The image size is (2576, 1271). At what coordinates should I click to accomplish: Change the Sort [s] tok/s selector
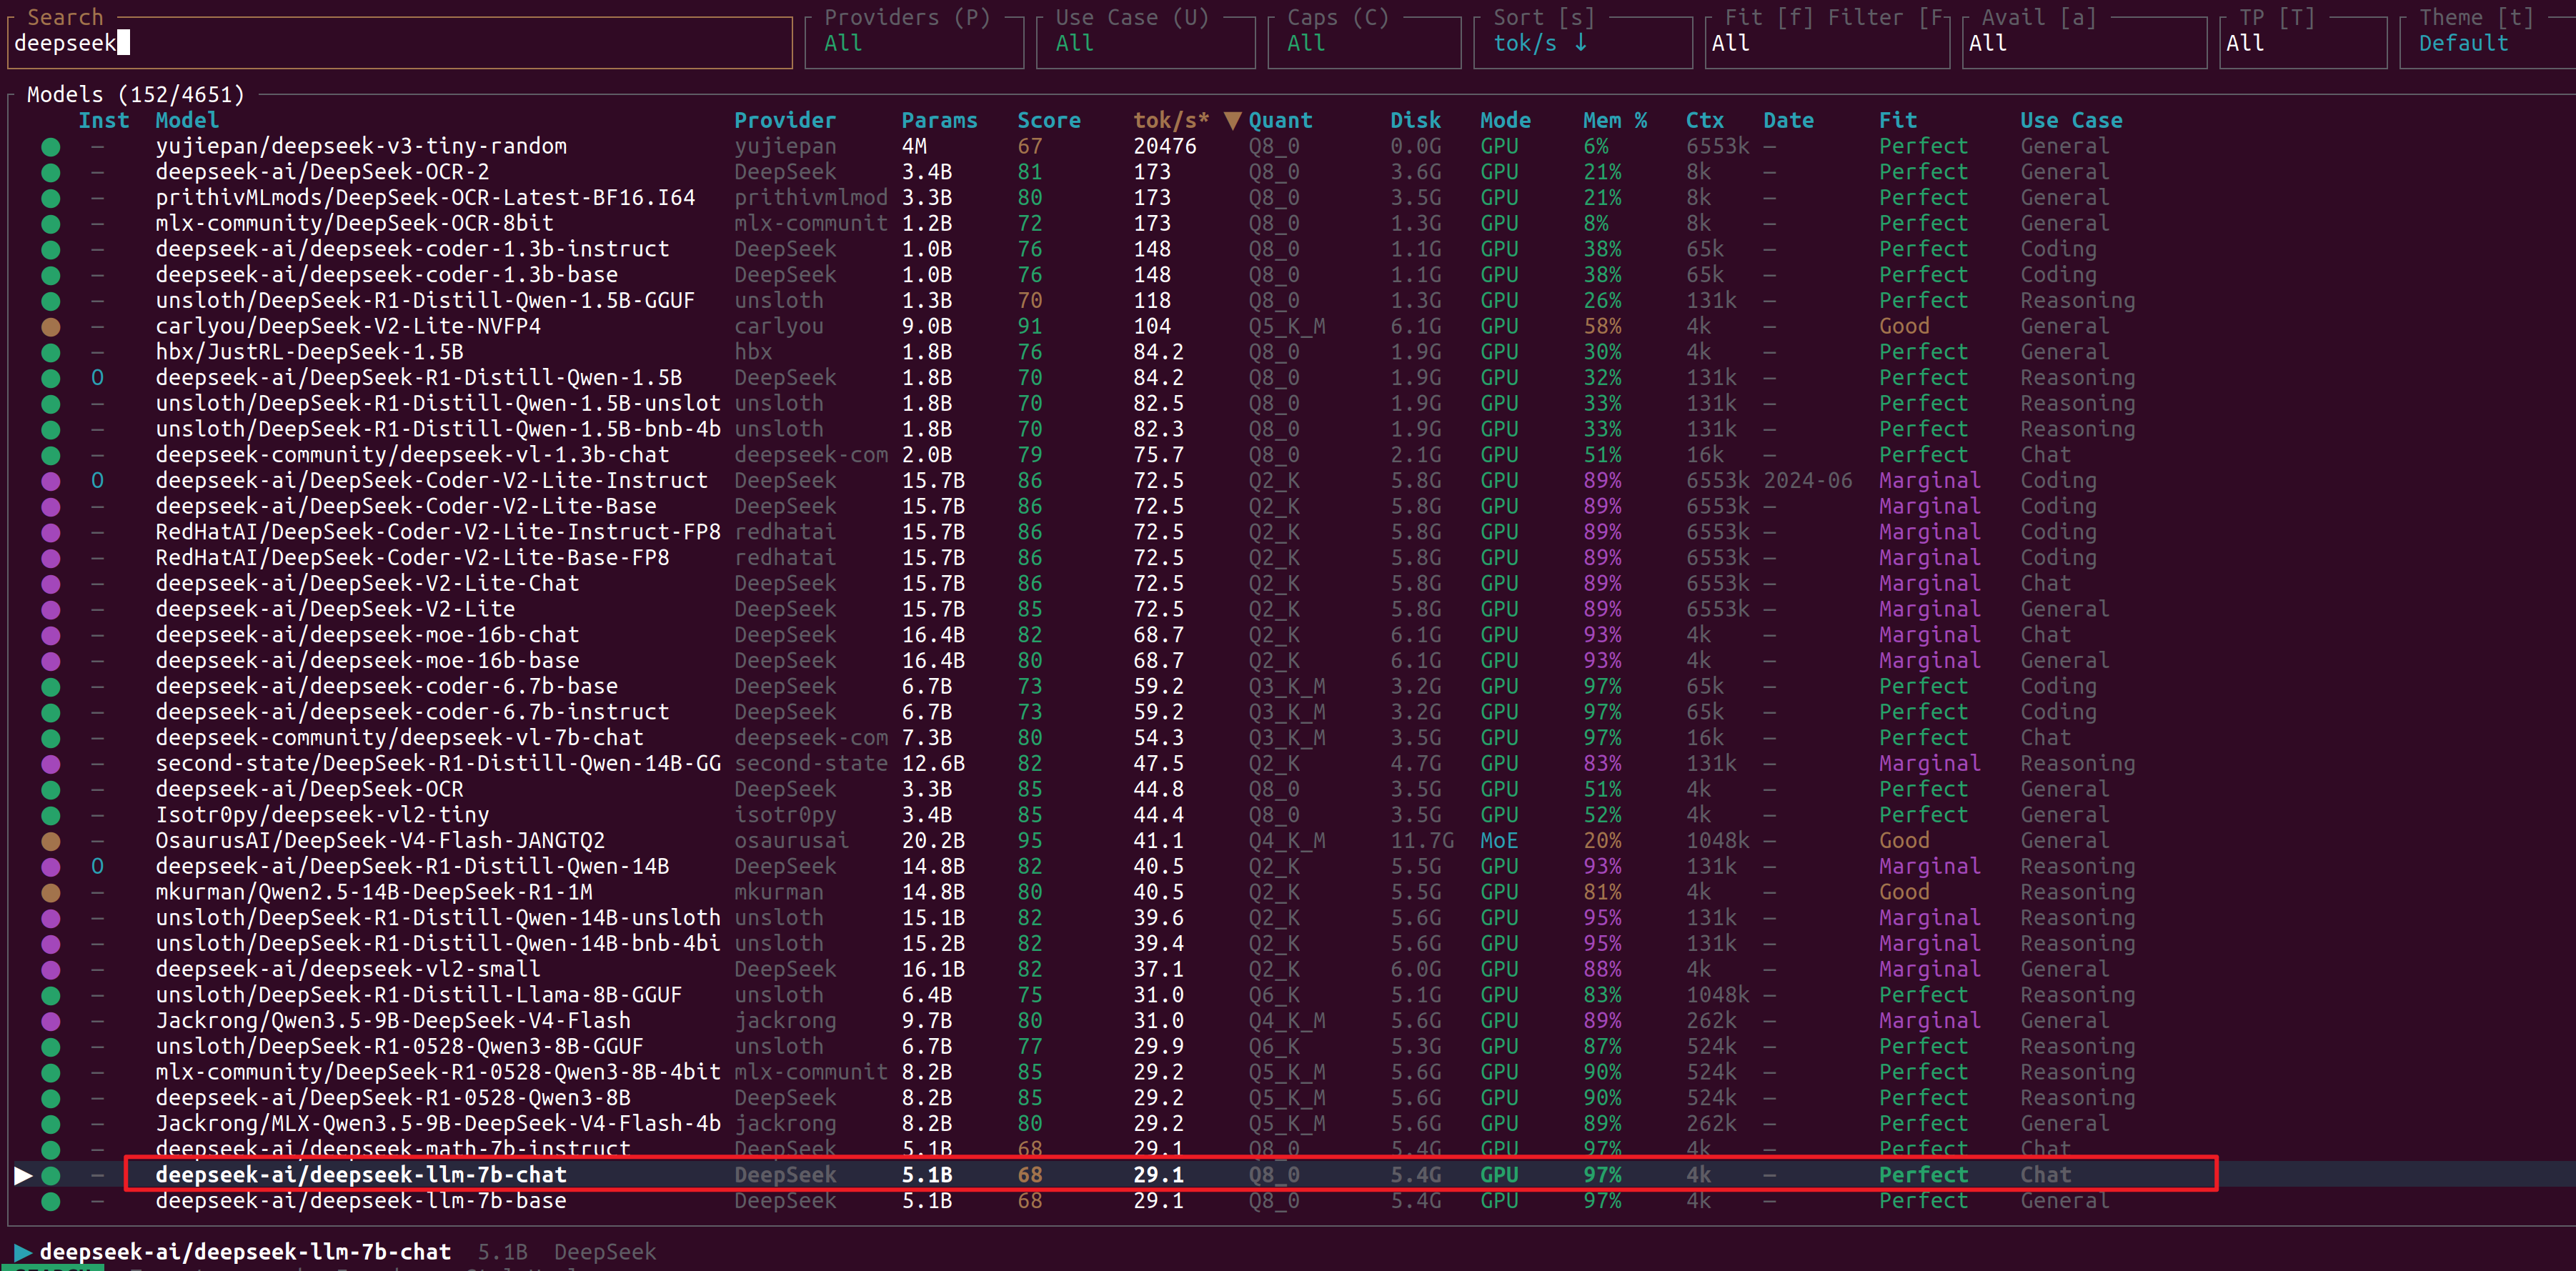click(1583, 43)
